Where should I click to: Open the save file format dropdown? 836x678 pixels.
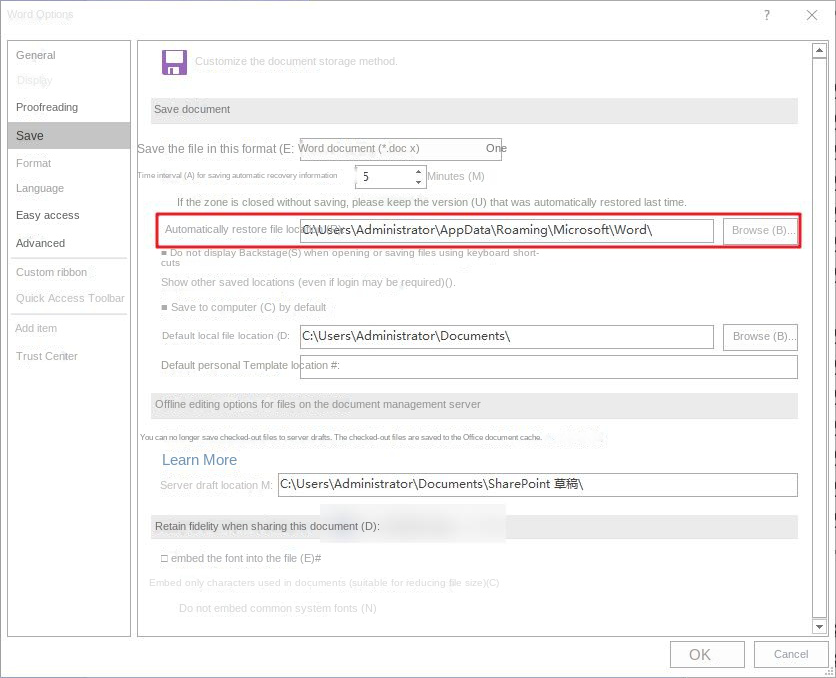click(x=400, y=148)
